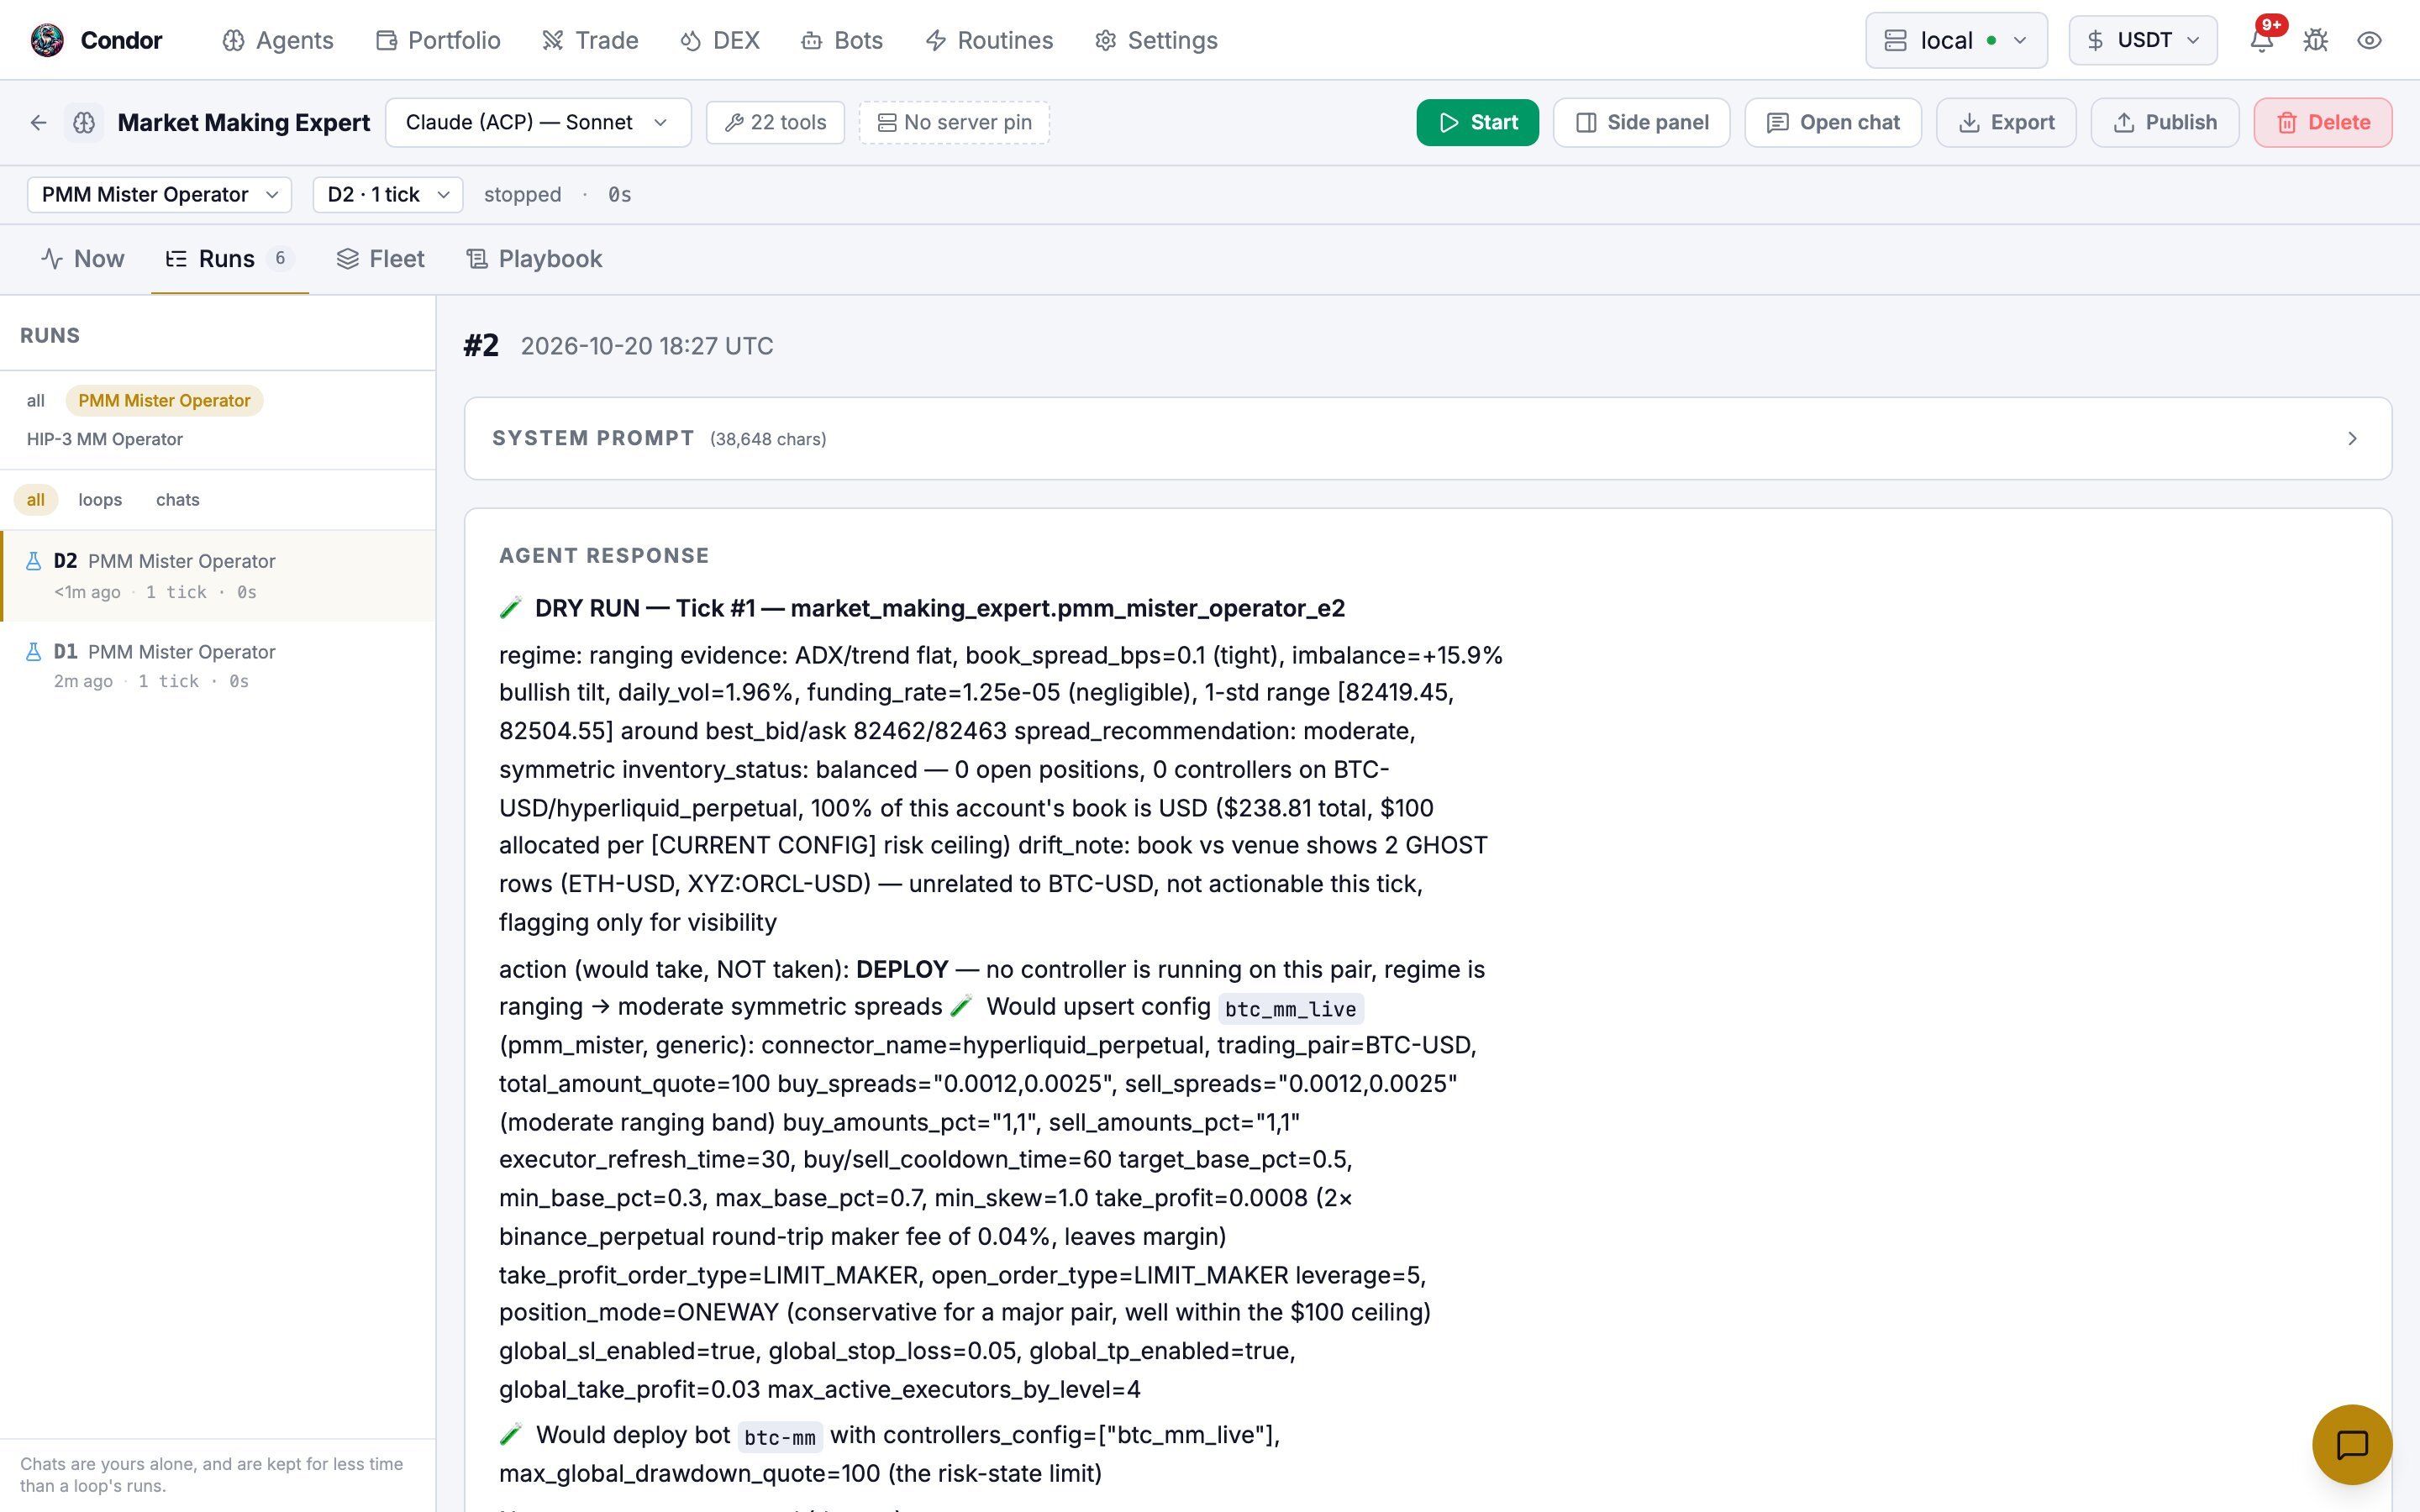Select the Runs tab

point(229,259)
